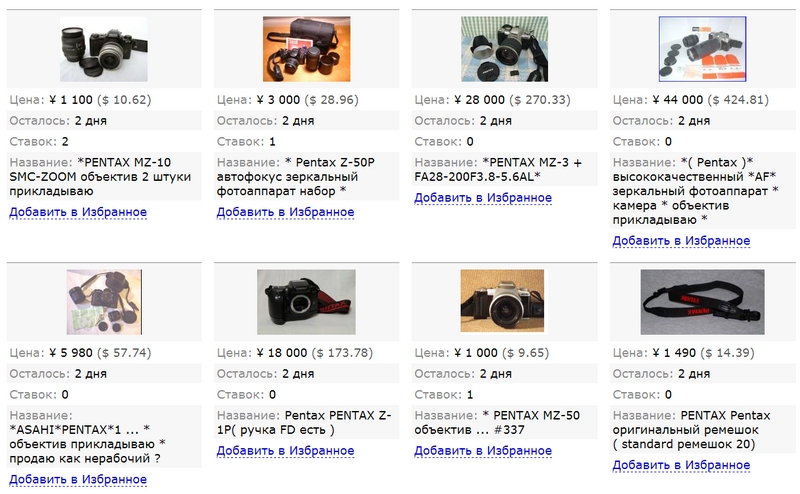View the PENTAX MZ-3 listing image
The height and width of the screenshot is (494, 800).
(x=505, y=49)
